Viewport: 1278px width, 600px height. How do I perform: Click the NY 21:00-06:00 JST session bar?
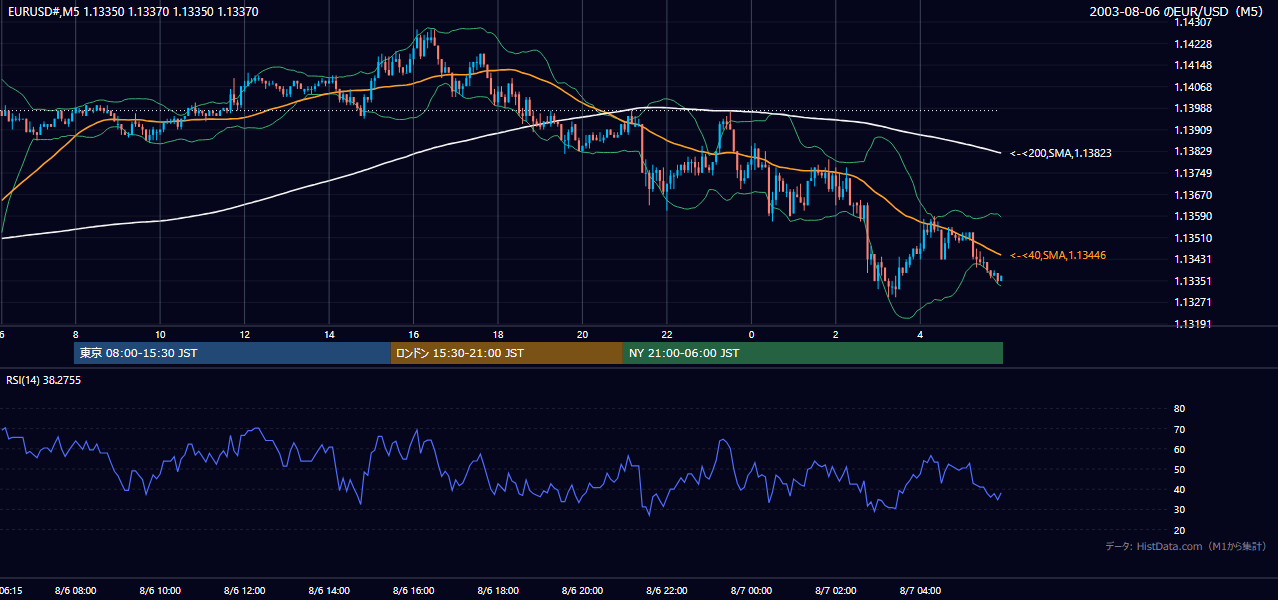click(x=813, y=353)
